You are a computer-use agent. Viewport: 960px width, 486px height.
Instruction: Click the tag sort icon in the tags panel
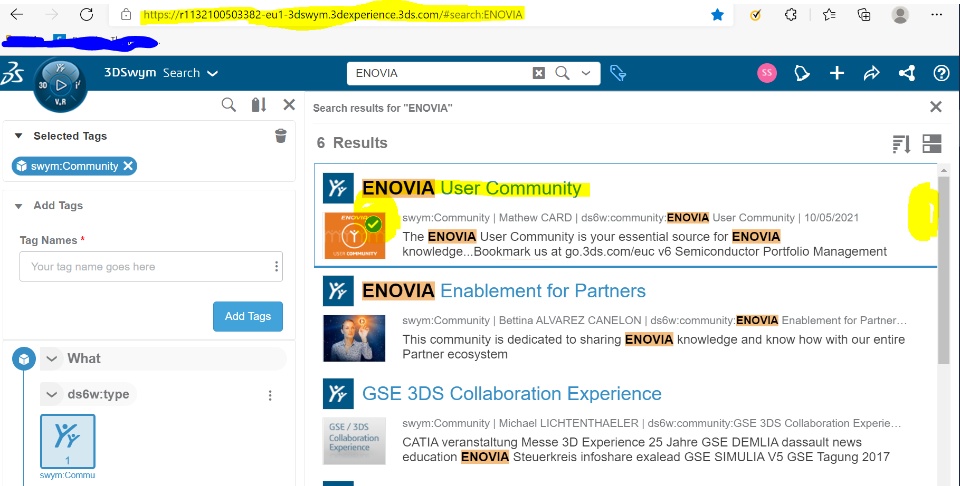coord(259,105)
